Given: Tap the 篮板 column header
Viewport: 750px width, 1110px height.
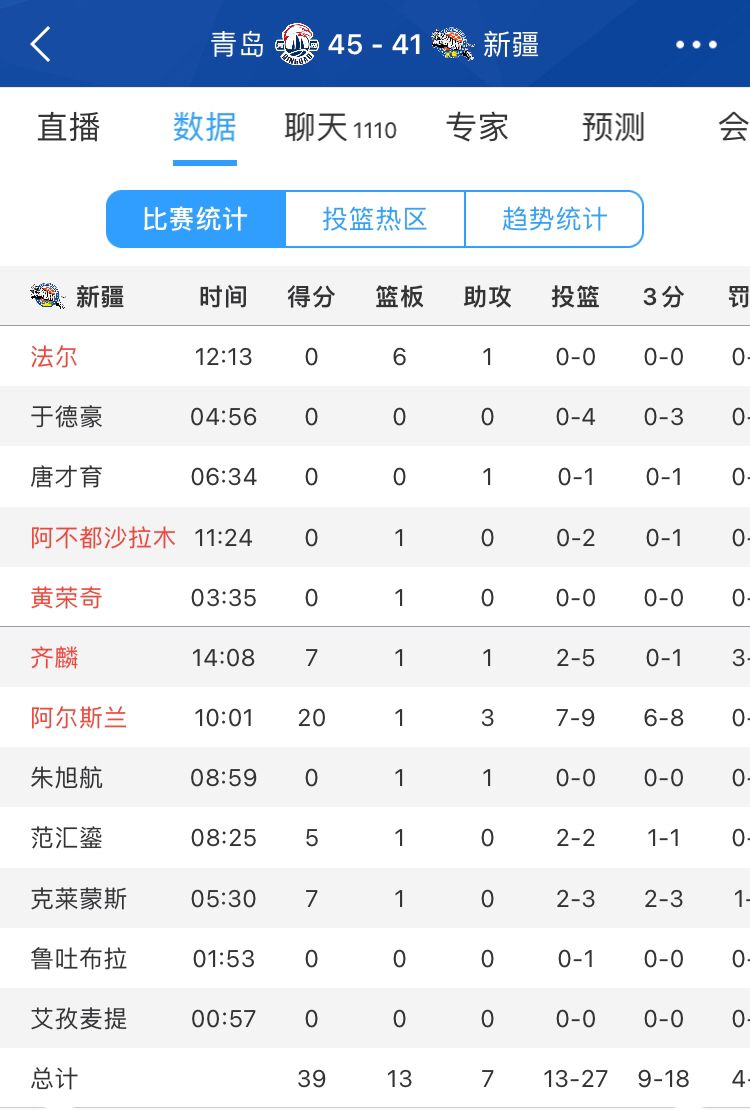Looking at the screenshot, I should click(x=399, y=297).
